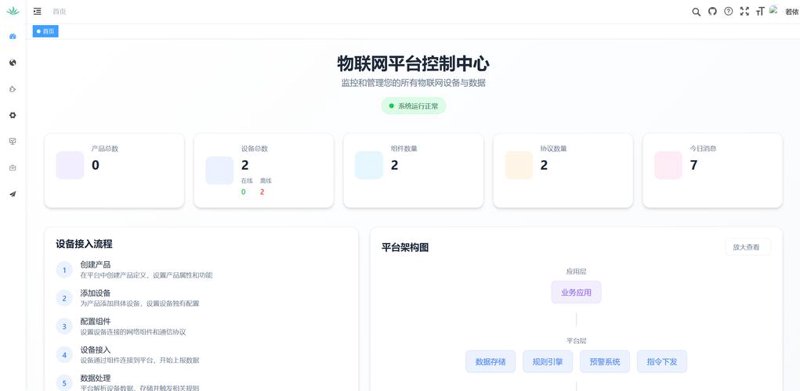Open the dashboard home sidebar icon
The image size is (800, 391).
[13, 36]
